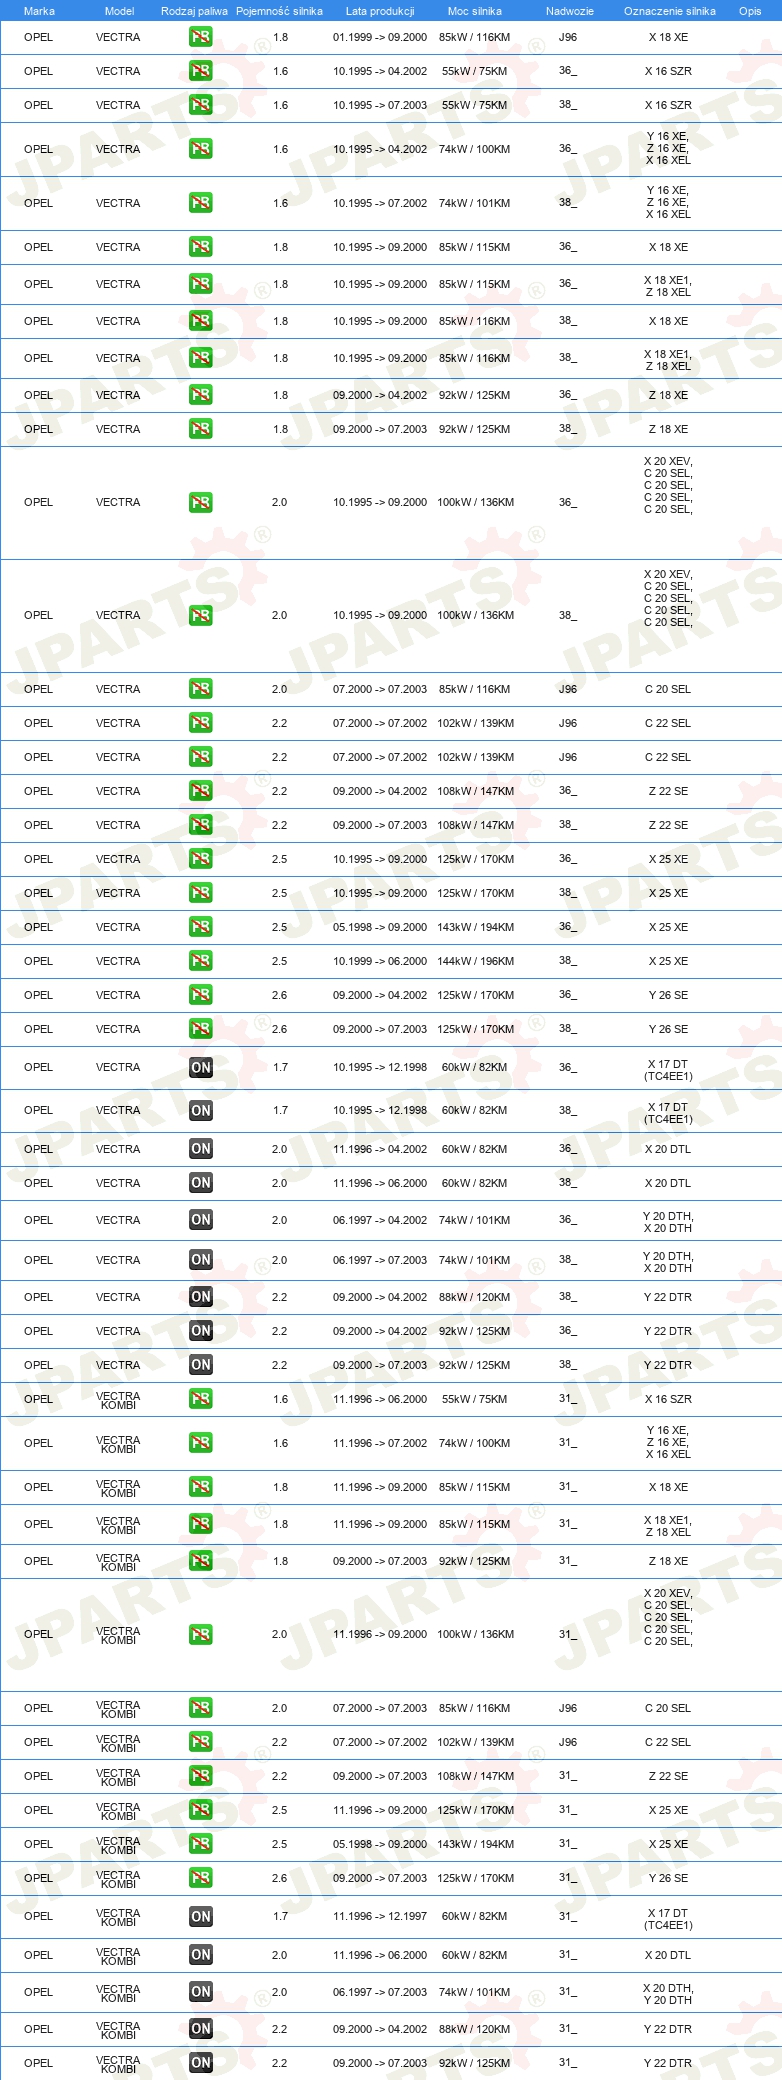Click PB icon in Vectra Kombi Y 26 SE row

(x=200, y=1878)
